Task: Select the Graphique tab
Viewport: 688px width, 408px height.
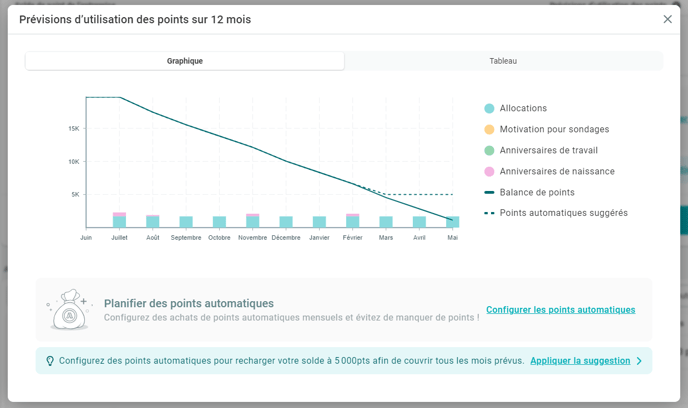Action: pyautogui.click(x=185, y=61)
